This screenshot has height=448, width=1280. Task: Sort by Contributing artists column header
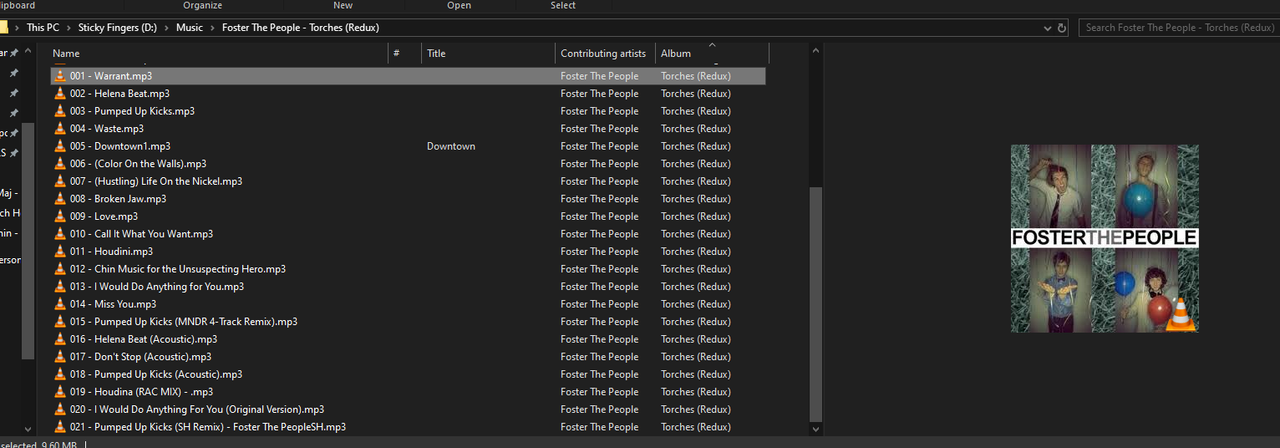pos(605,54)
